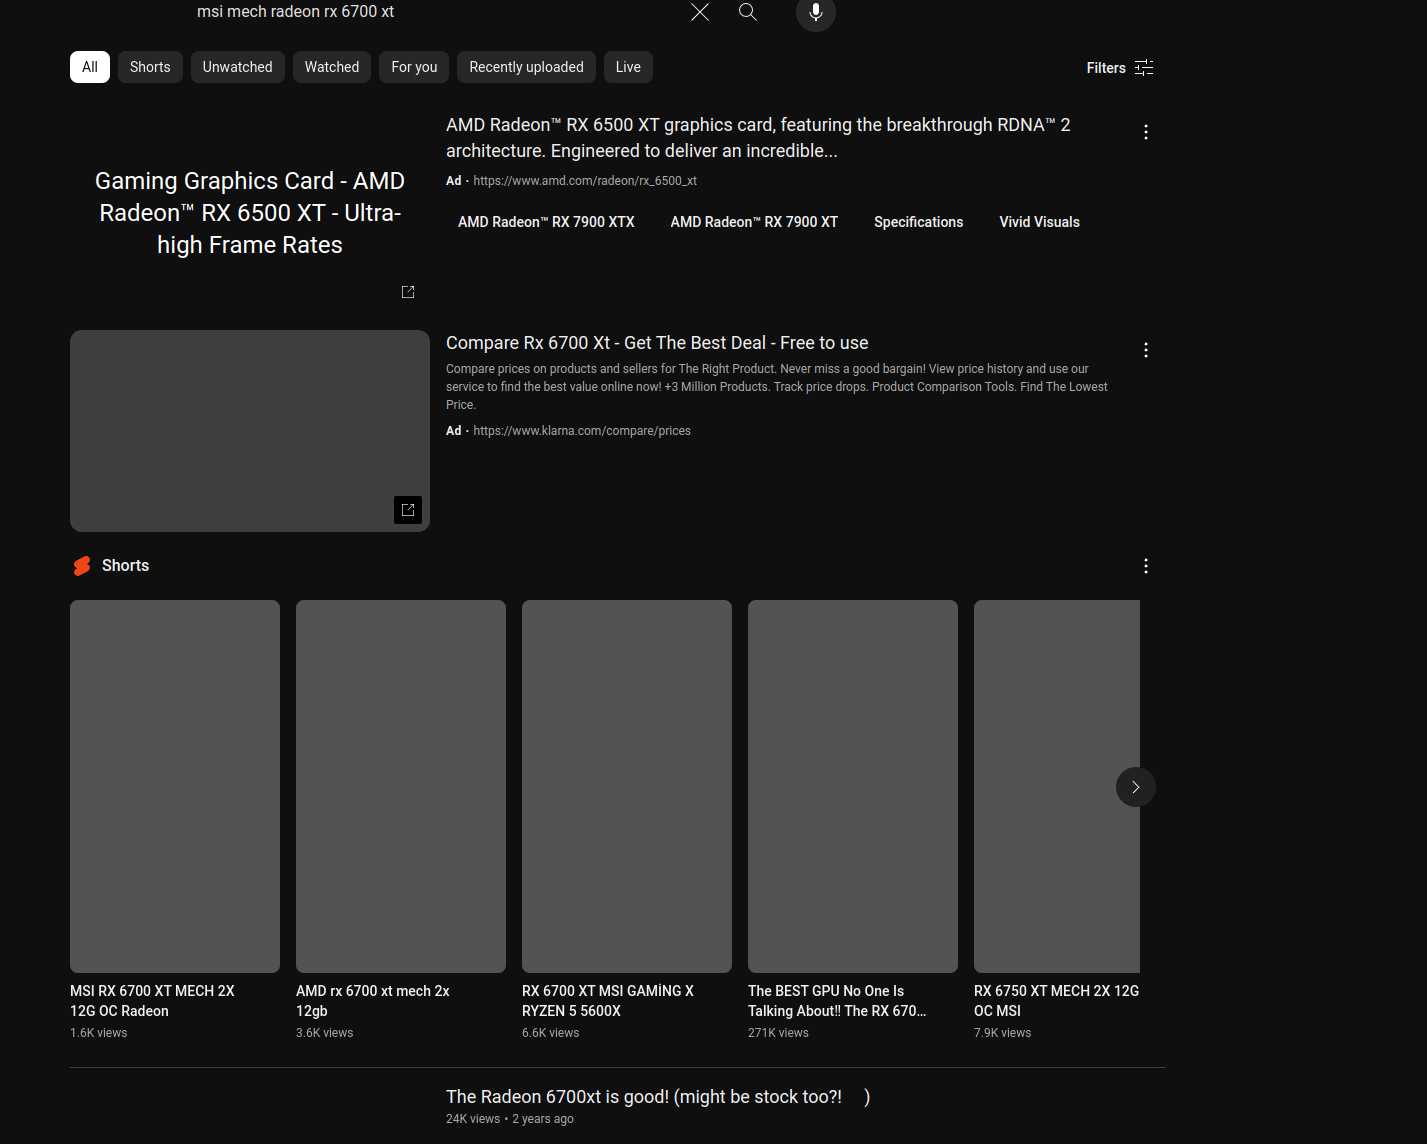This screenshot has height=1144, width=1427.
Task: Choose the For you filter chip
Action: (x=414, y=67)
